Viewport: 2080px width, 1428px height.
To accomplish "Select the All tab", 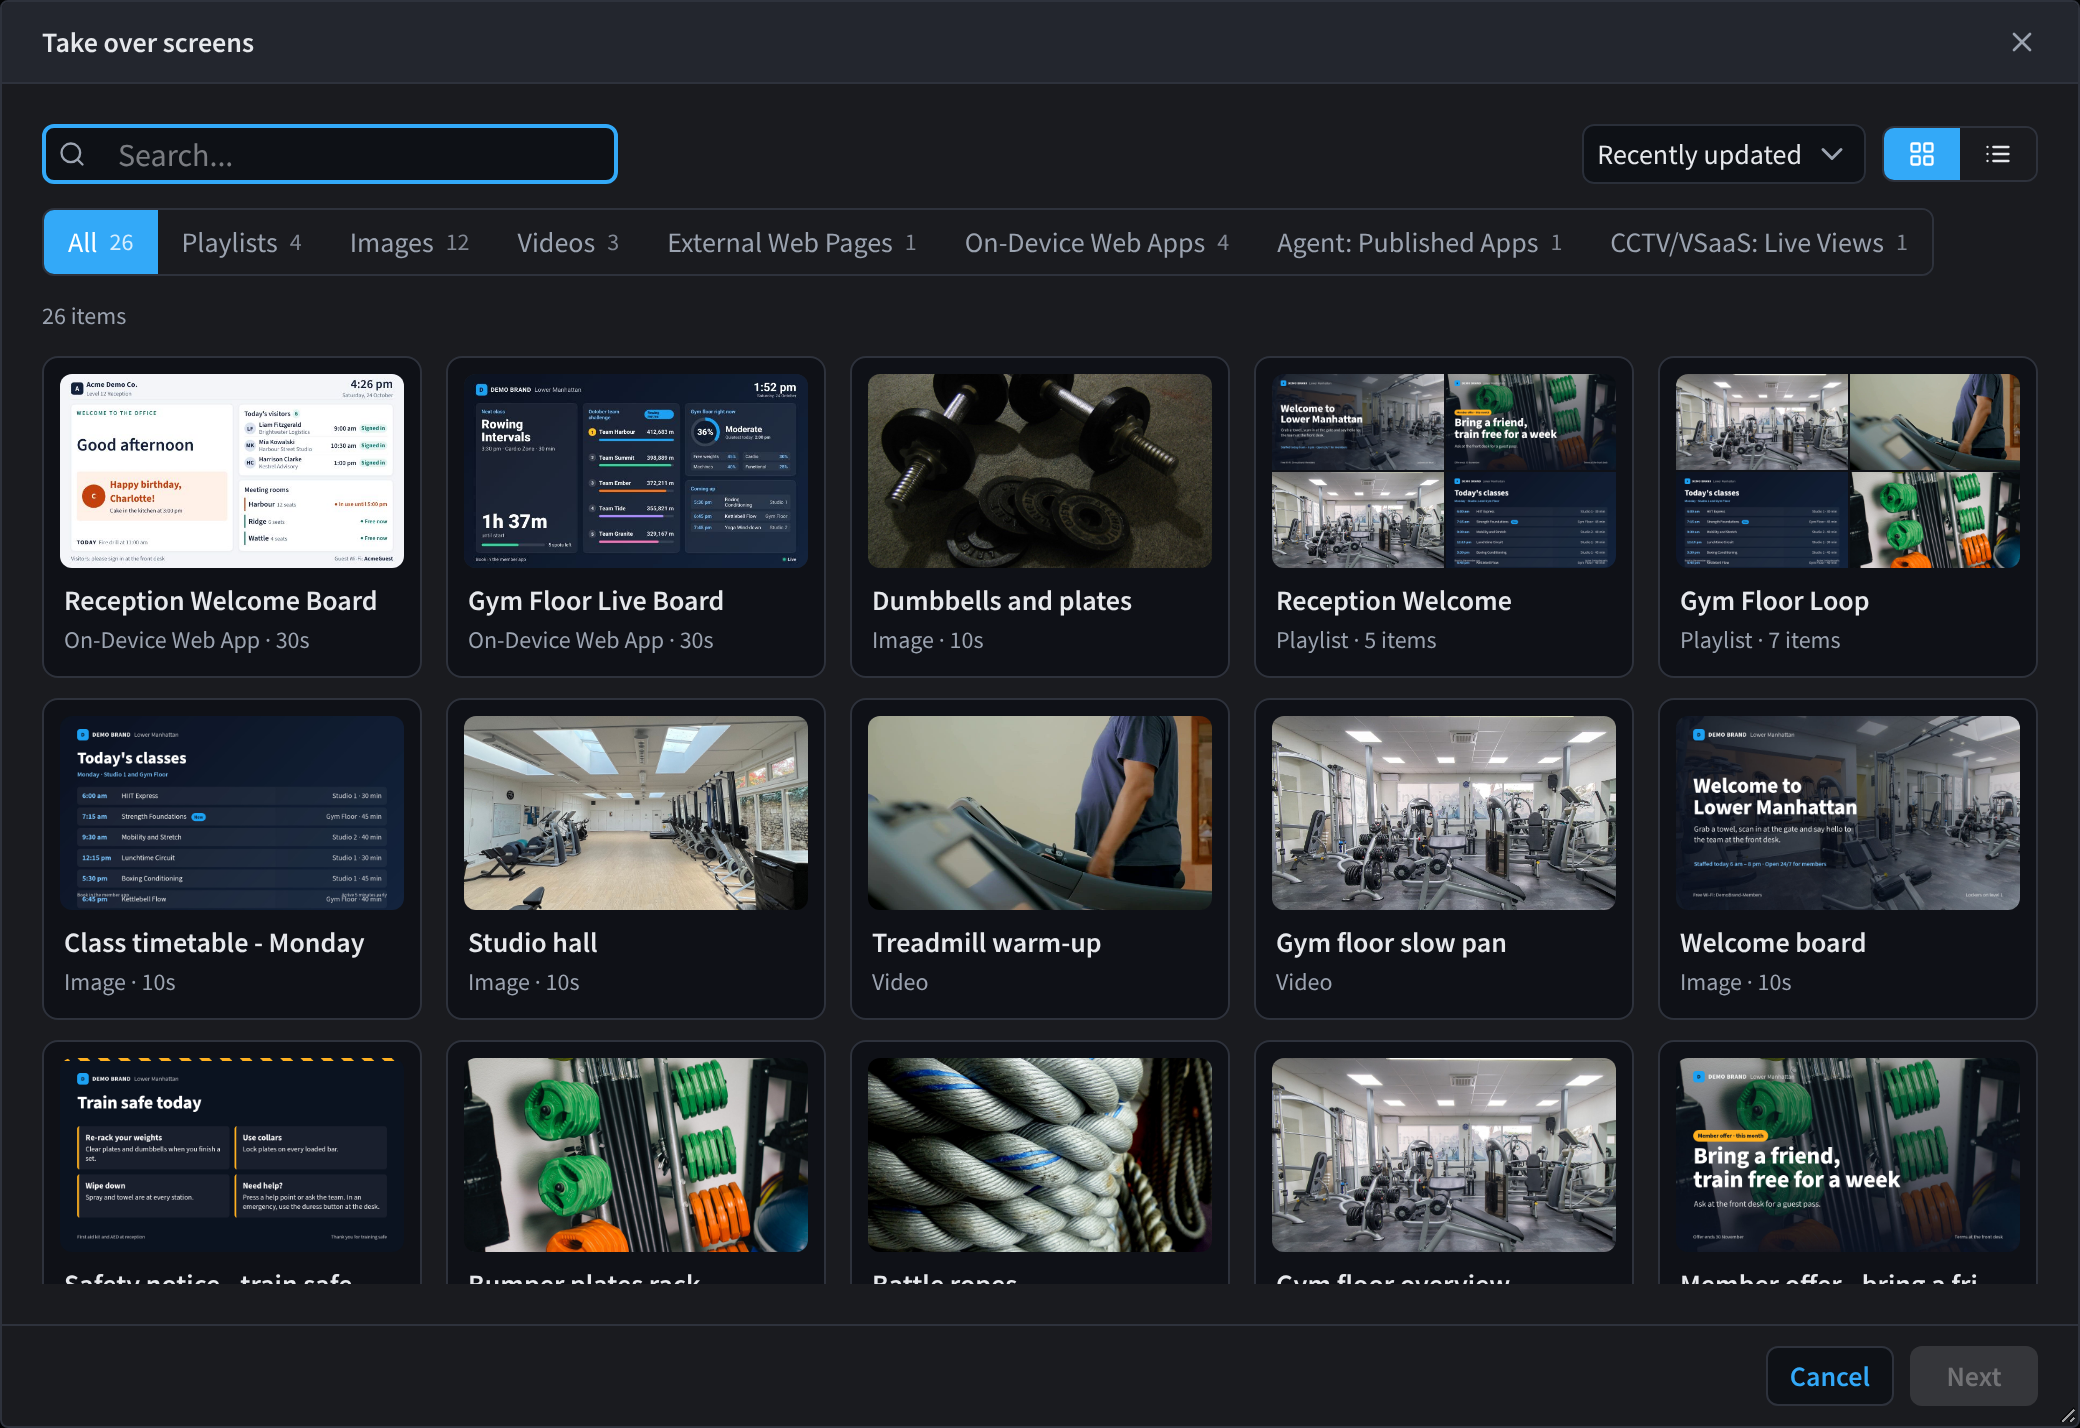I will pos(100,242).
